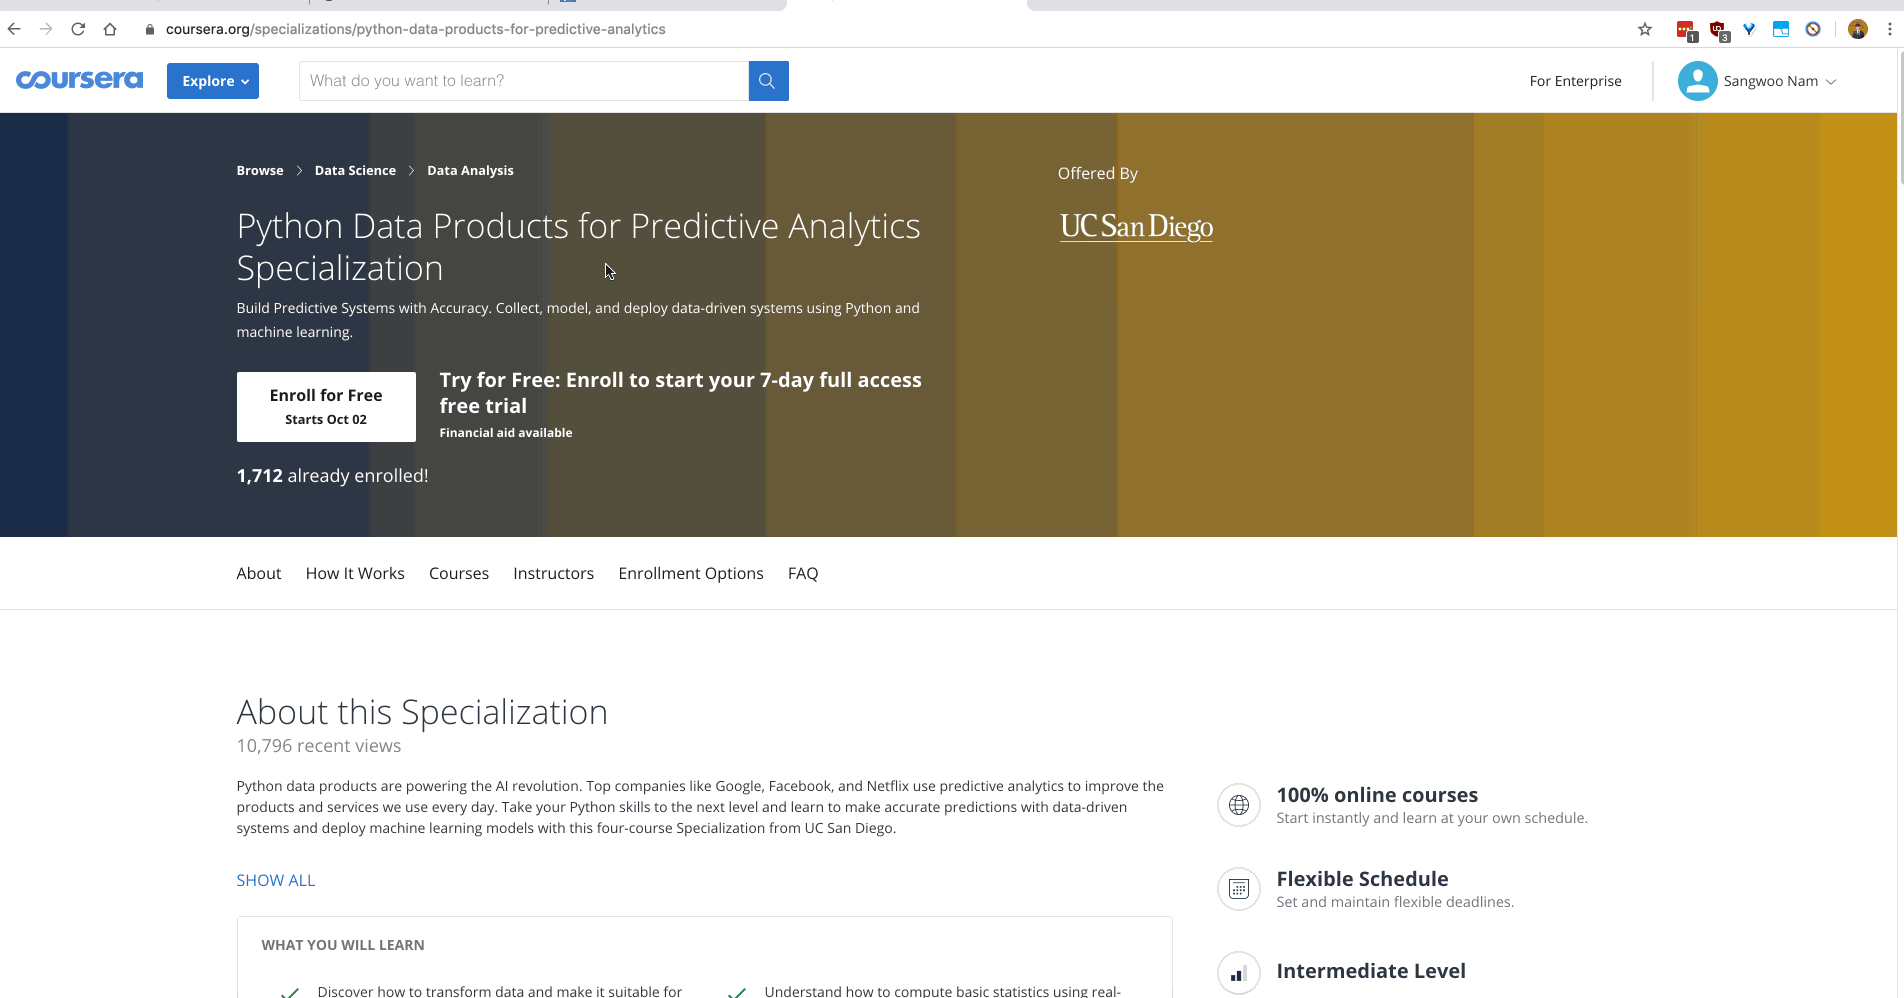Click the browser forward arrow
The image size is (1904, 998).
click(x=46, y=29)
